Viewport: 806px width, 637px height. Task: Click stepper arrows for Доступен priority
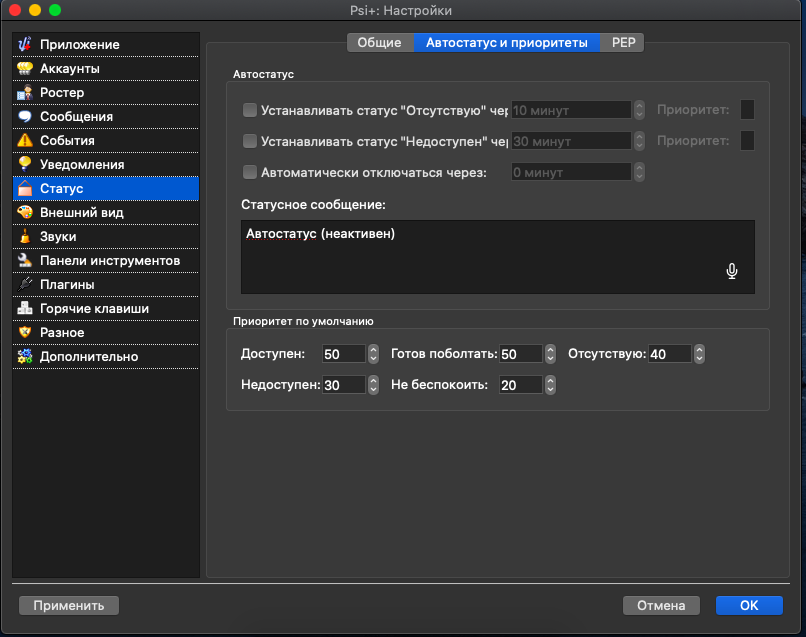[373, 354]
